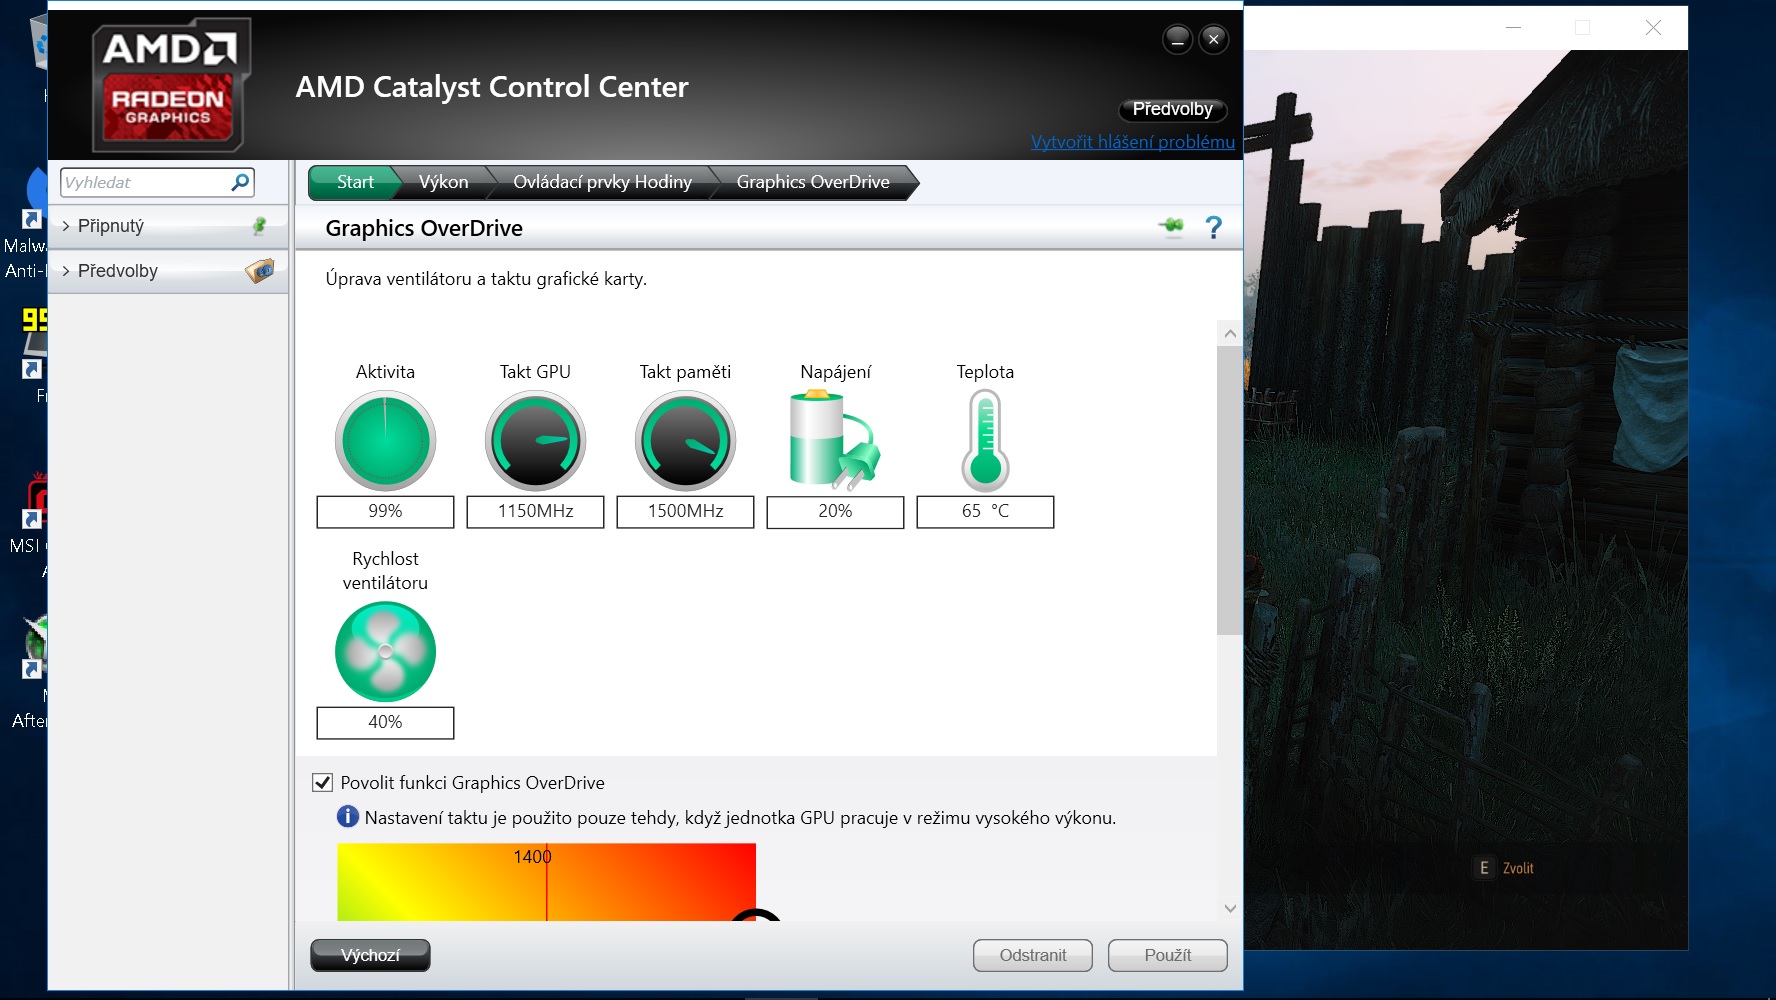Click the Takt paměti memory gauge
Image resolution: width=1776 pixels, height=1000 pixels.
pyautogui.click(x=685, y=441)
